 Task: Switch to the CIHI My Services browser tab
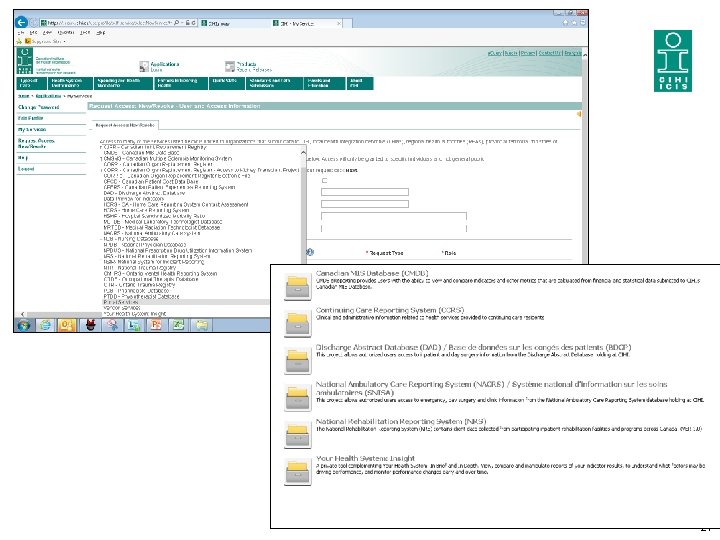(306, 23)
